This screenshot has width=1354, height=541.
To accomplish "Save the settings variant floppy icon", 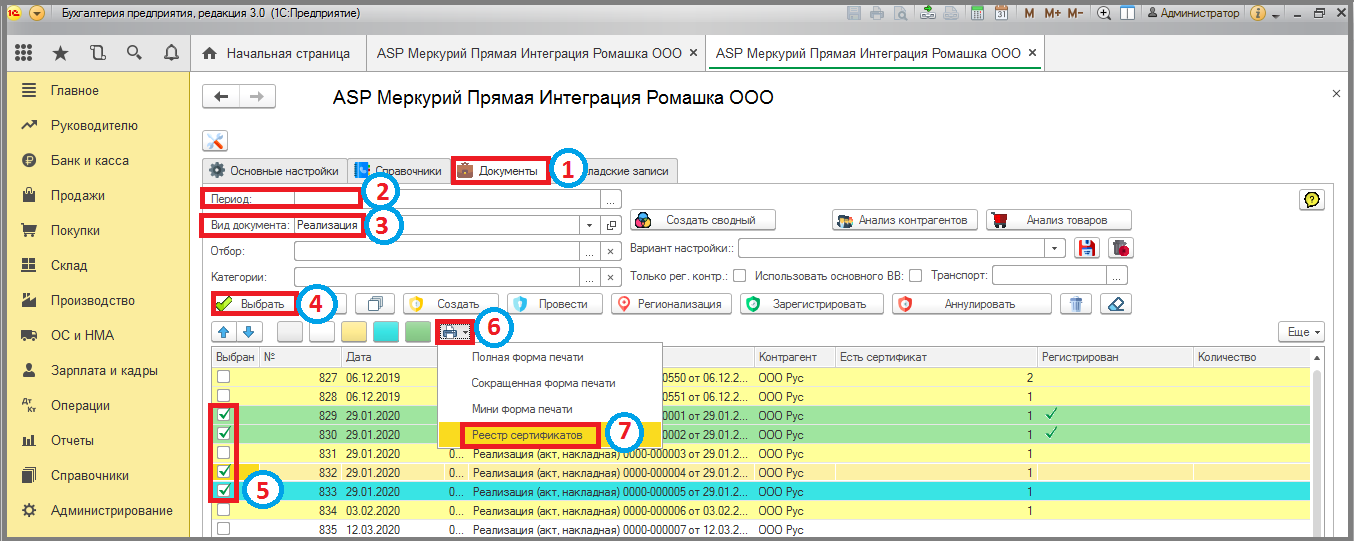I will 1087,248.
